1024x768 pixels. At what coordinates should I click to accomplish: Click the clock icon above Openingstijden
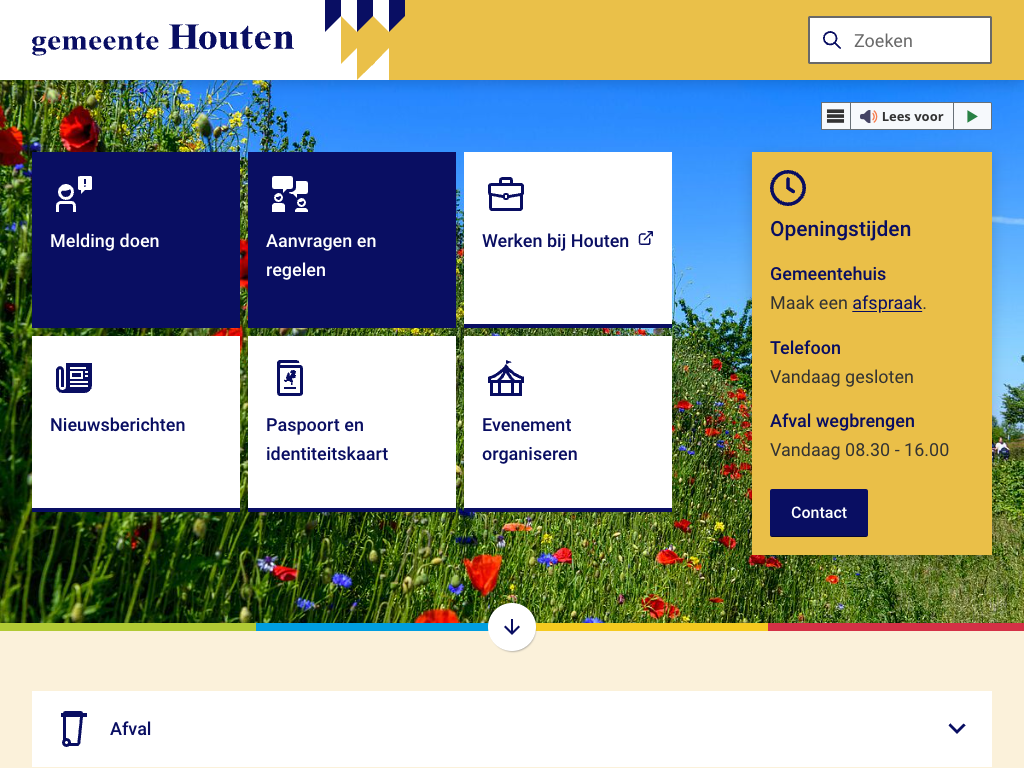coord(788,188)
